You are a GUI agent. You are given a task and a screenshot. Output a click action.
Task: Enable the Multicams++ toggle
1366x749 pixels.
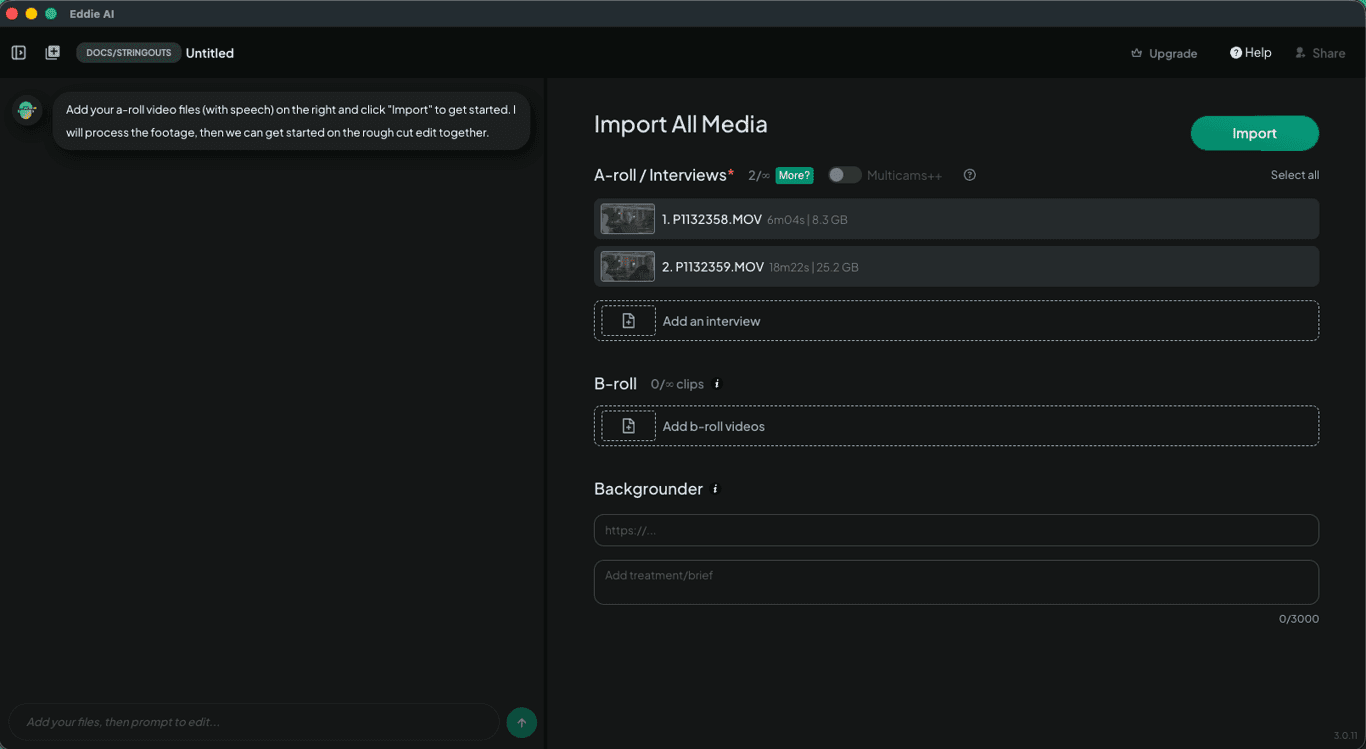[x=844, y=175]
